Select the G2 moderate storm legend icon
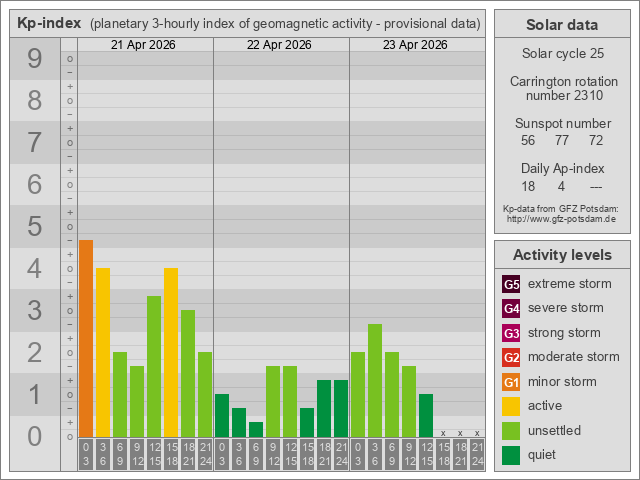 pos(511,357)
